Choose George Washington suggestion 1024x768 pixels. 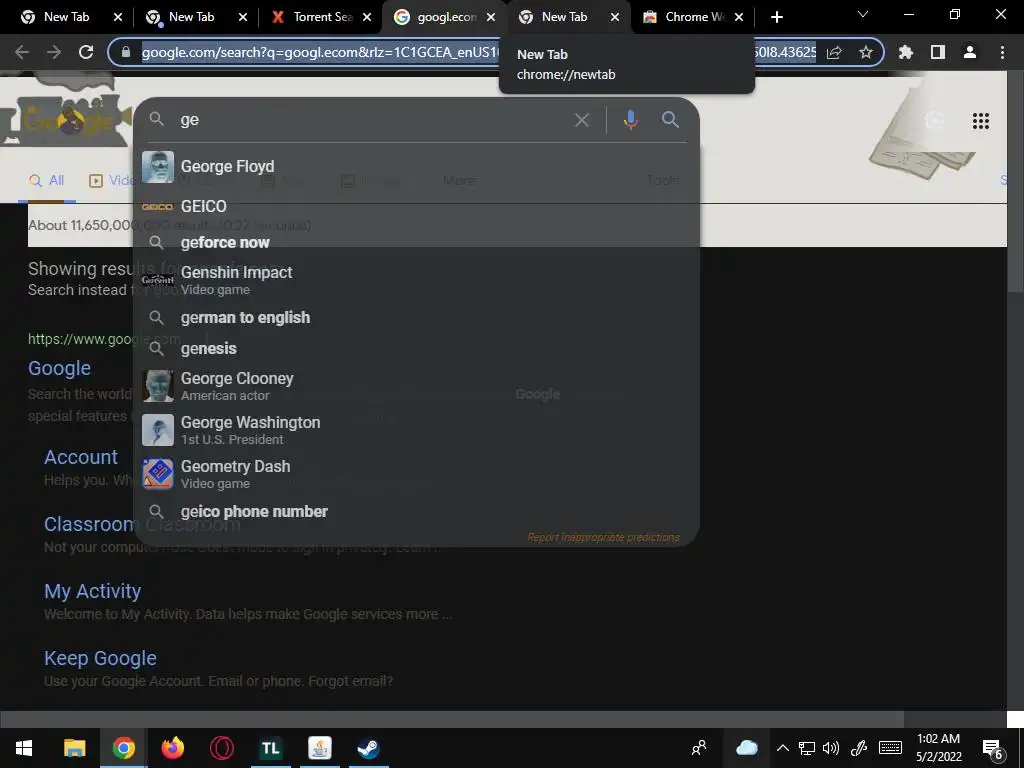tap(416, 430)
